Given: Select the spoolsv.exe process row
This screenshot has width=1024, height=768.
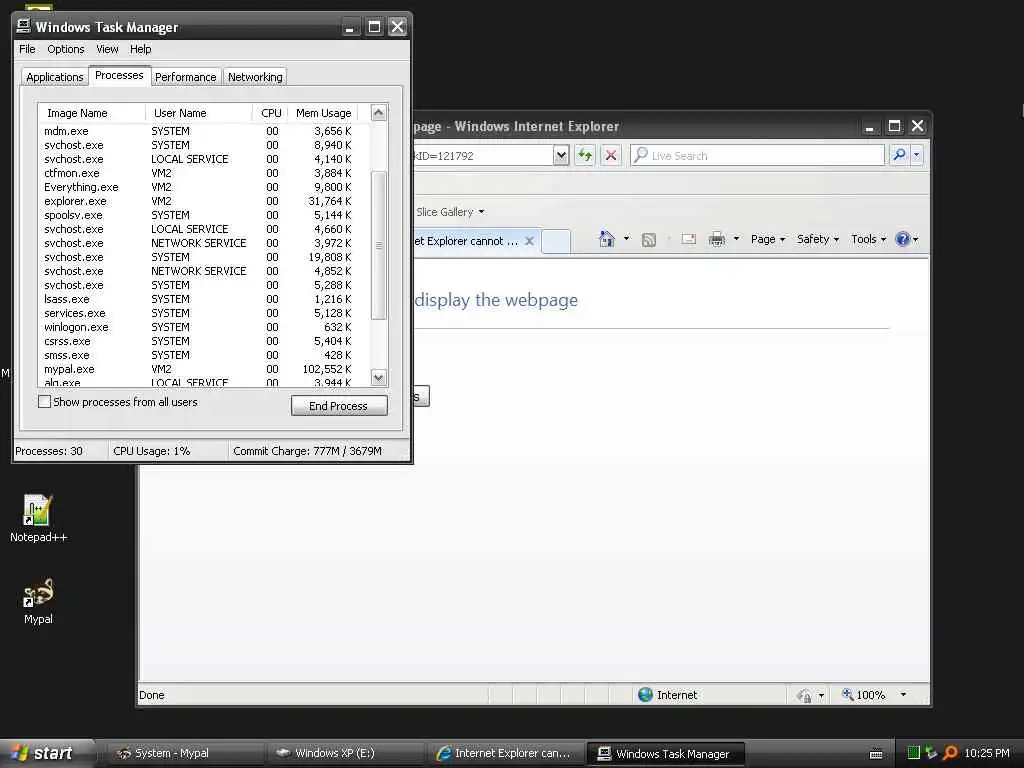Looking at the screenshot, I should [x=204, y=215].
